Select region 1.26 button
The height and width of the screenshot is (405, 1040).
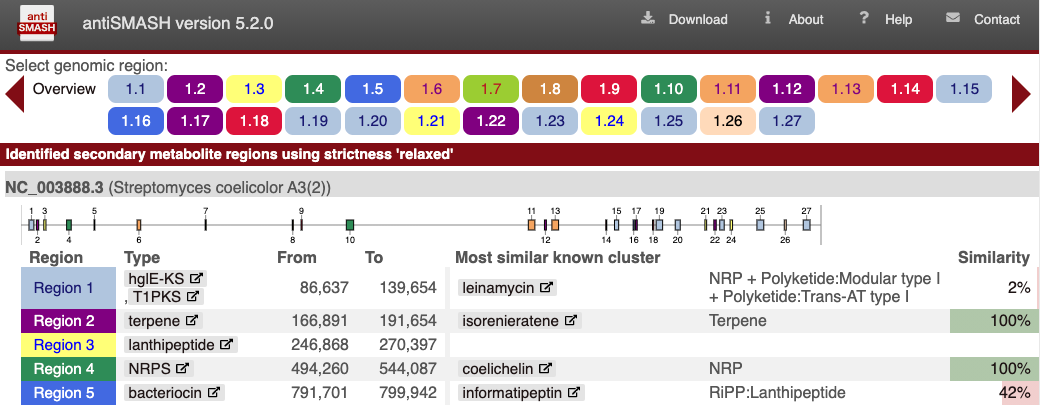click(728, 121)
